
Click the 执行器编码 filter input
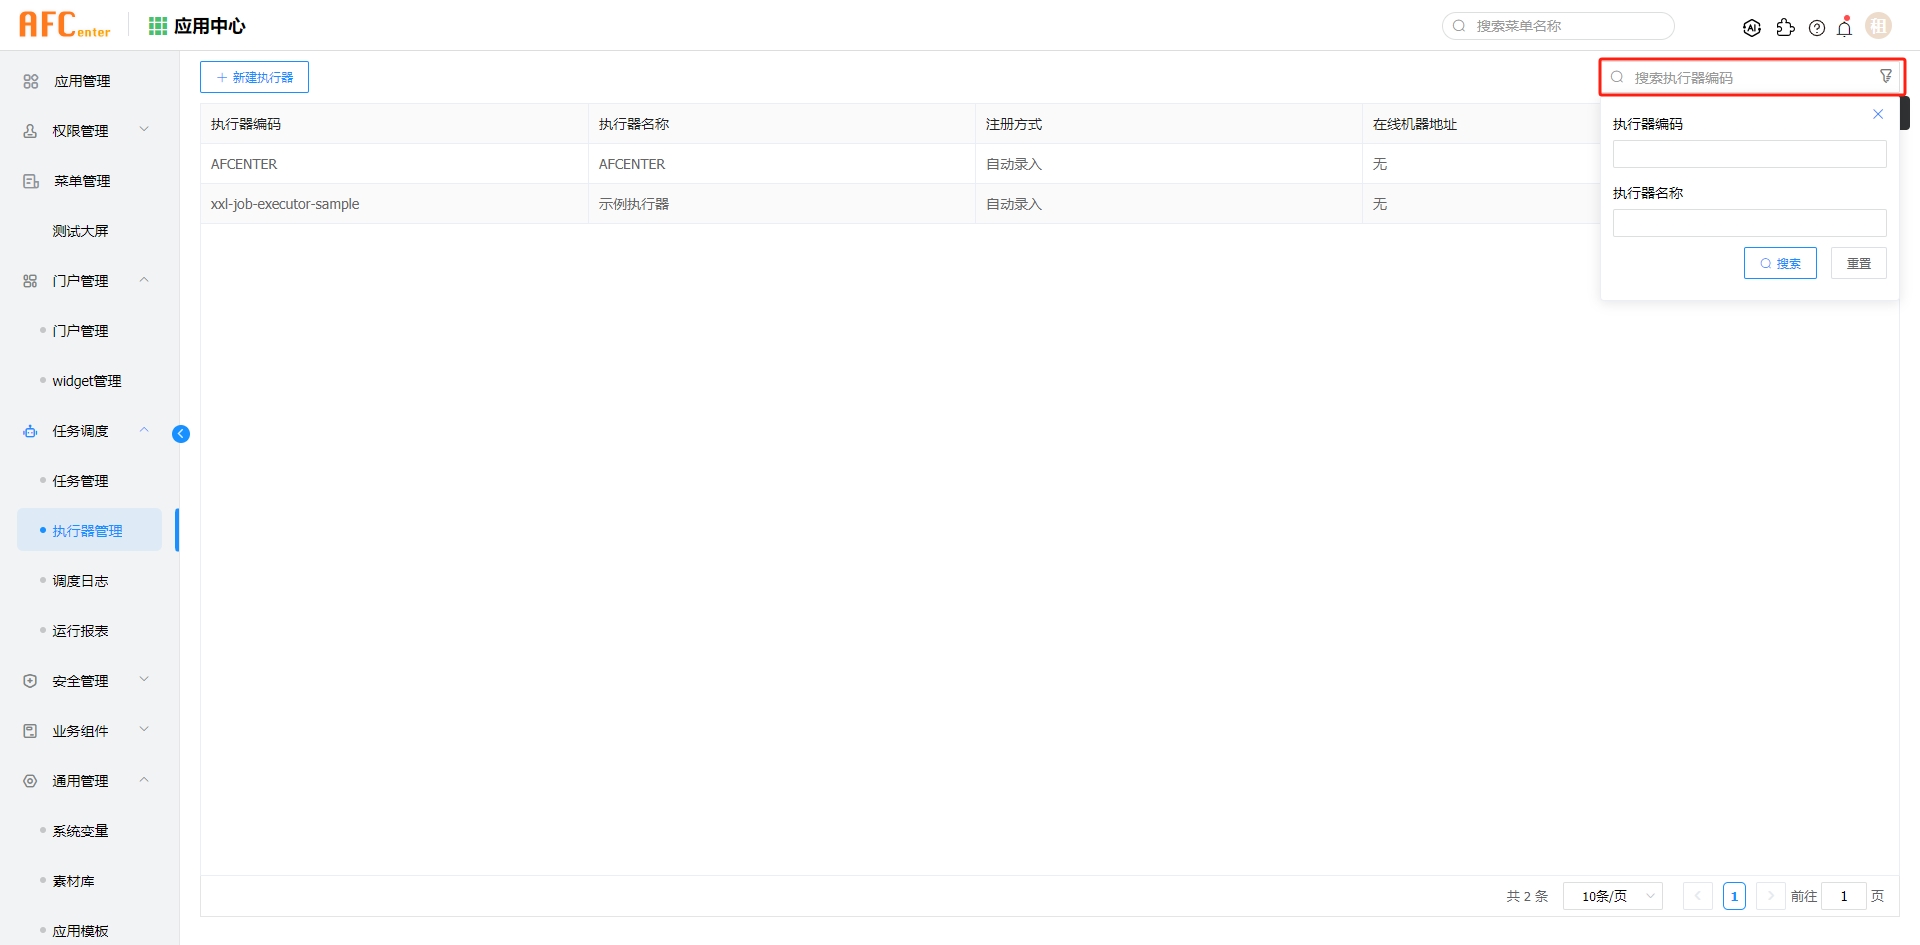1749,154
